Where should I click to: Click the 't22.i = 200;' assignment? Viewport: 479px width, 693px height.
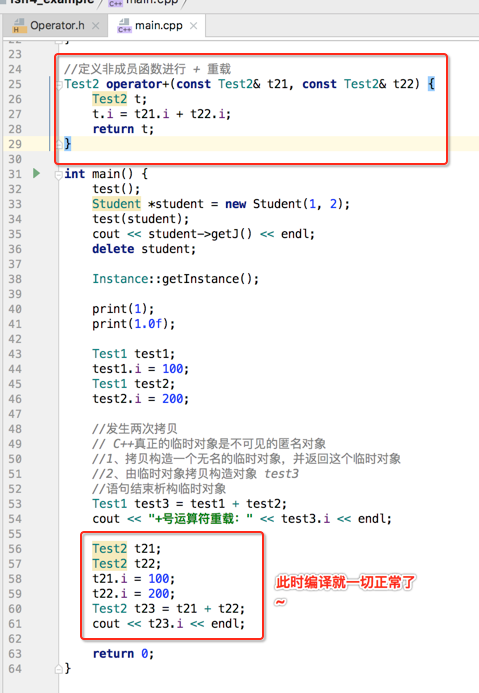[133, 594]
